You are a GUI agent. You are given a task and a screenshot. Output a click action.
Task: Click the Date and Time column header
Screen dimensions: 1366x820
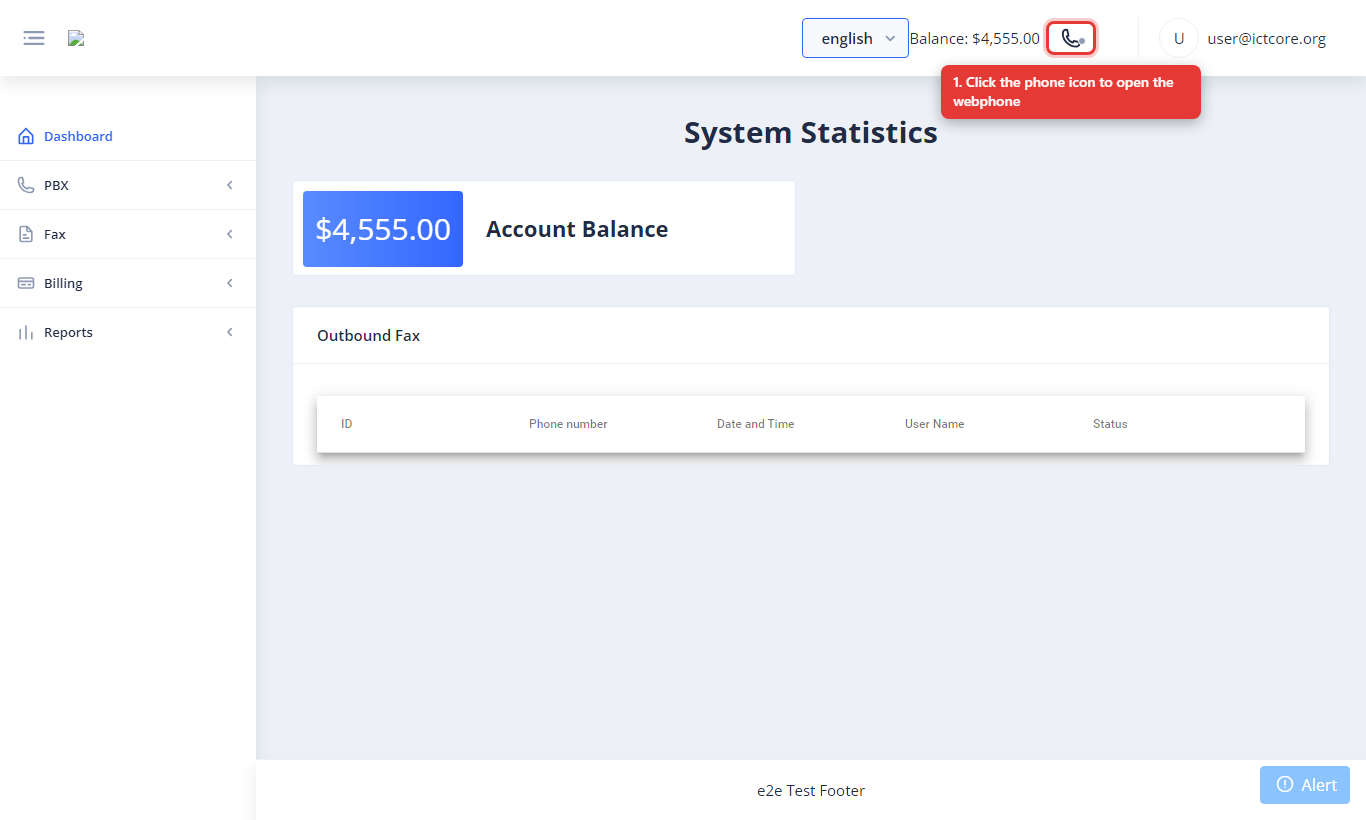pyautogui.click(x=755, y=424)
